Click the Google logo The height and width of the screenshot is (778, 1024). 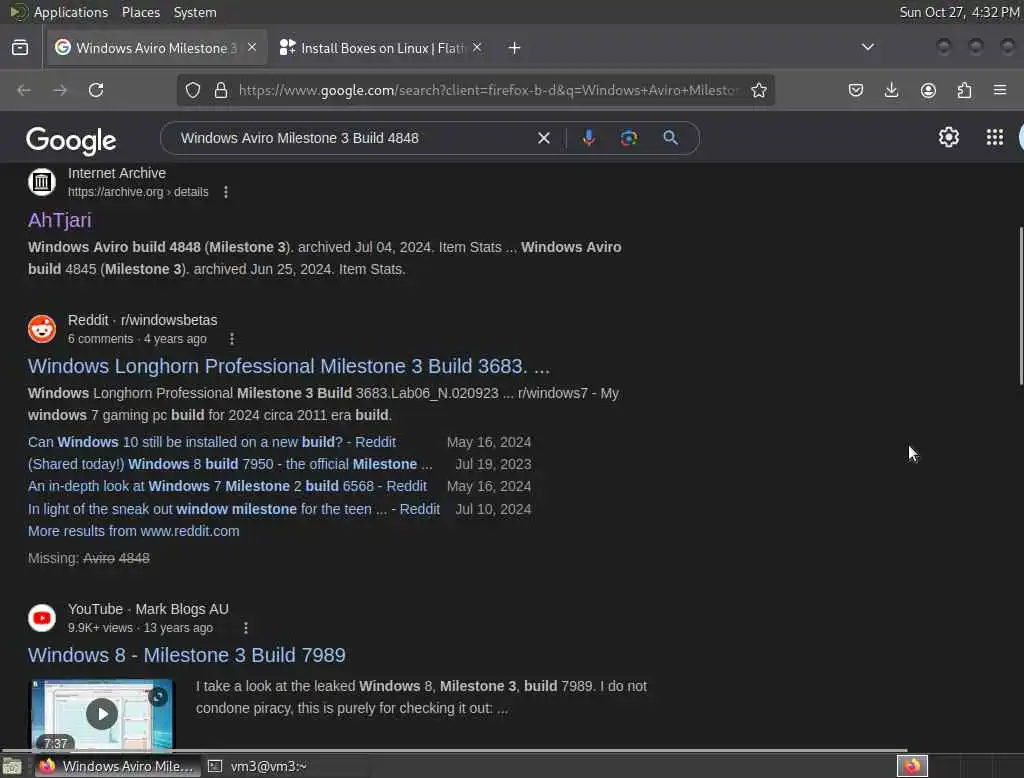coord(71,140)
